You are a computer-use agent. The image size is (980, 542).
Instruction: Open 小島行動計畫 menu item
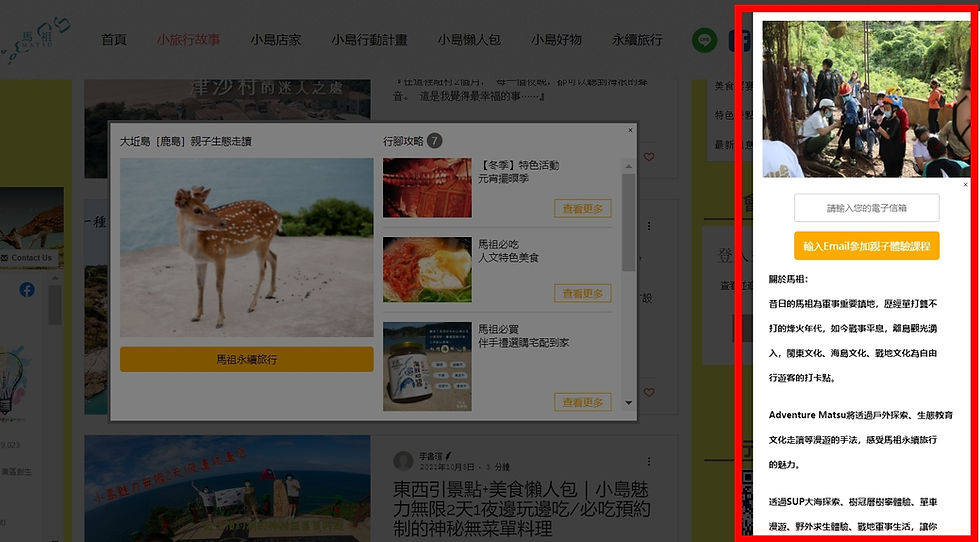(369, 39)
